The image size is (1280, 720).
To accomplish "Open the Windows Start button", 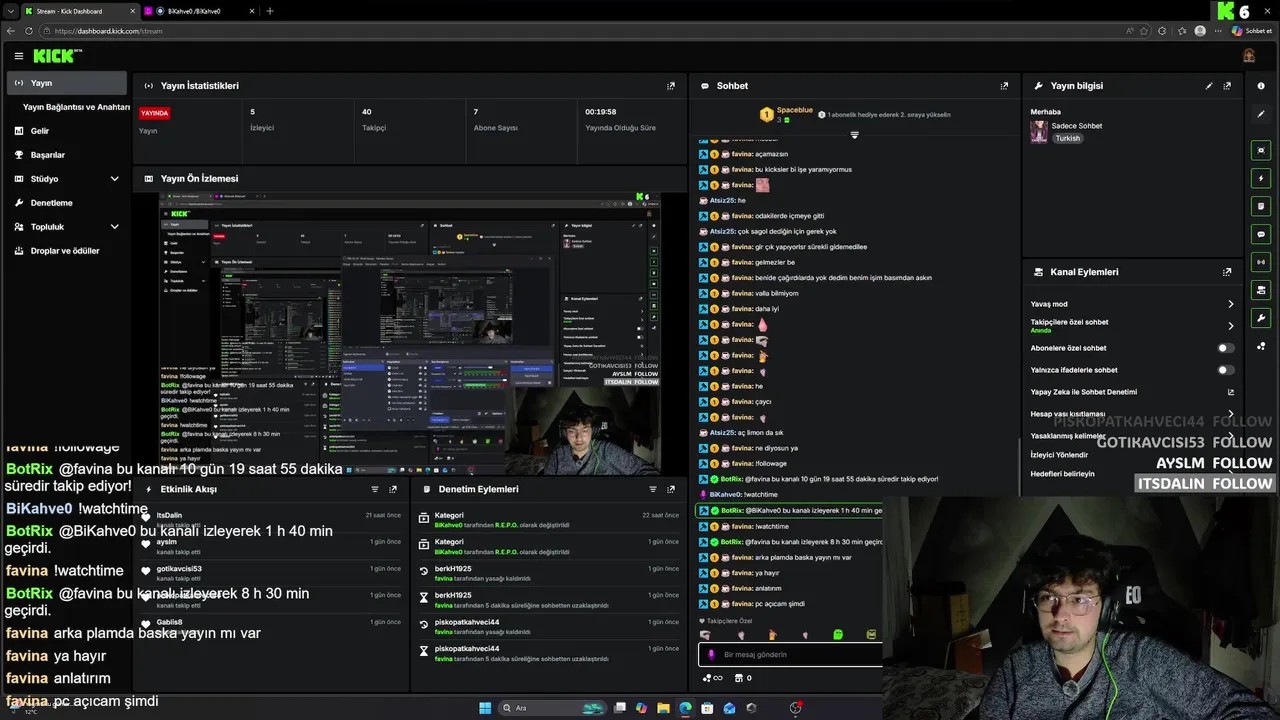I will 485,708.
